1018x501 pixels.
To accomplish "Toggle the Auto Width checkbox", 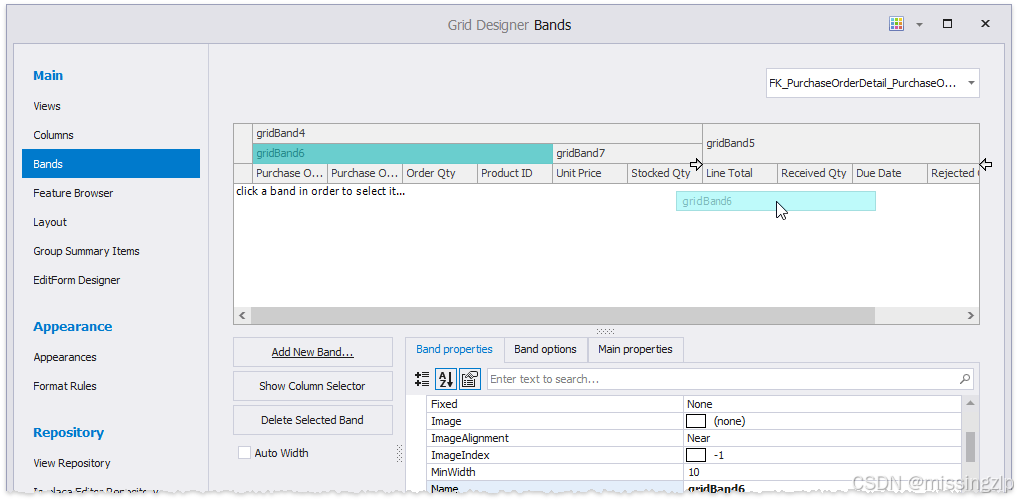I will pos(244,453).
